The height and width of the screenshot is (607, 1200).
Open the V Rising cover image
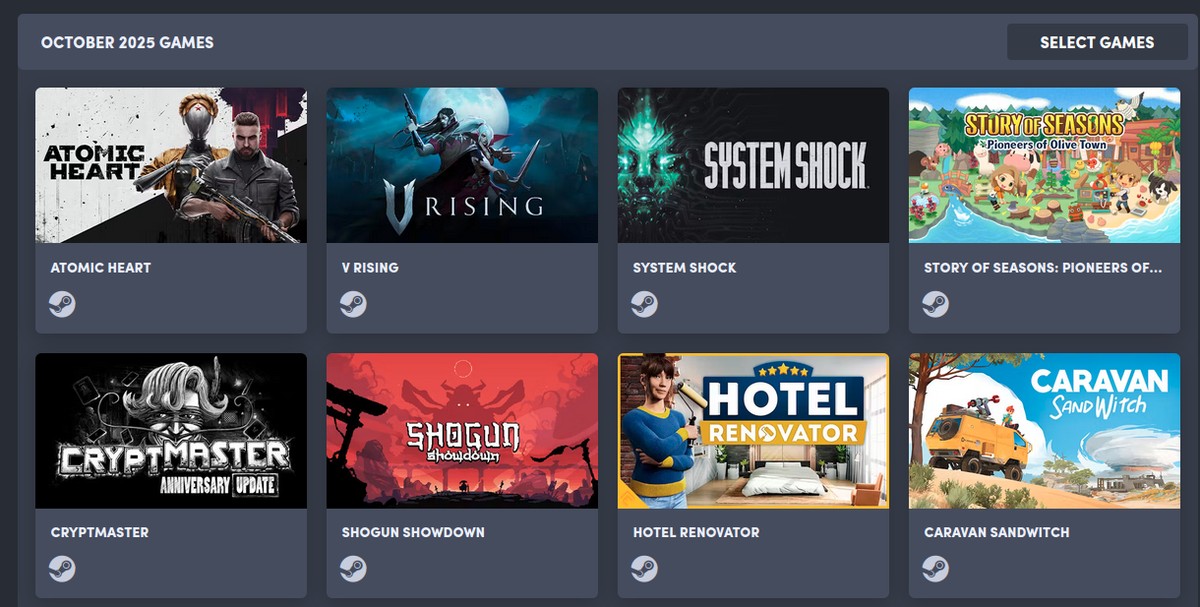[462, 165]
